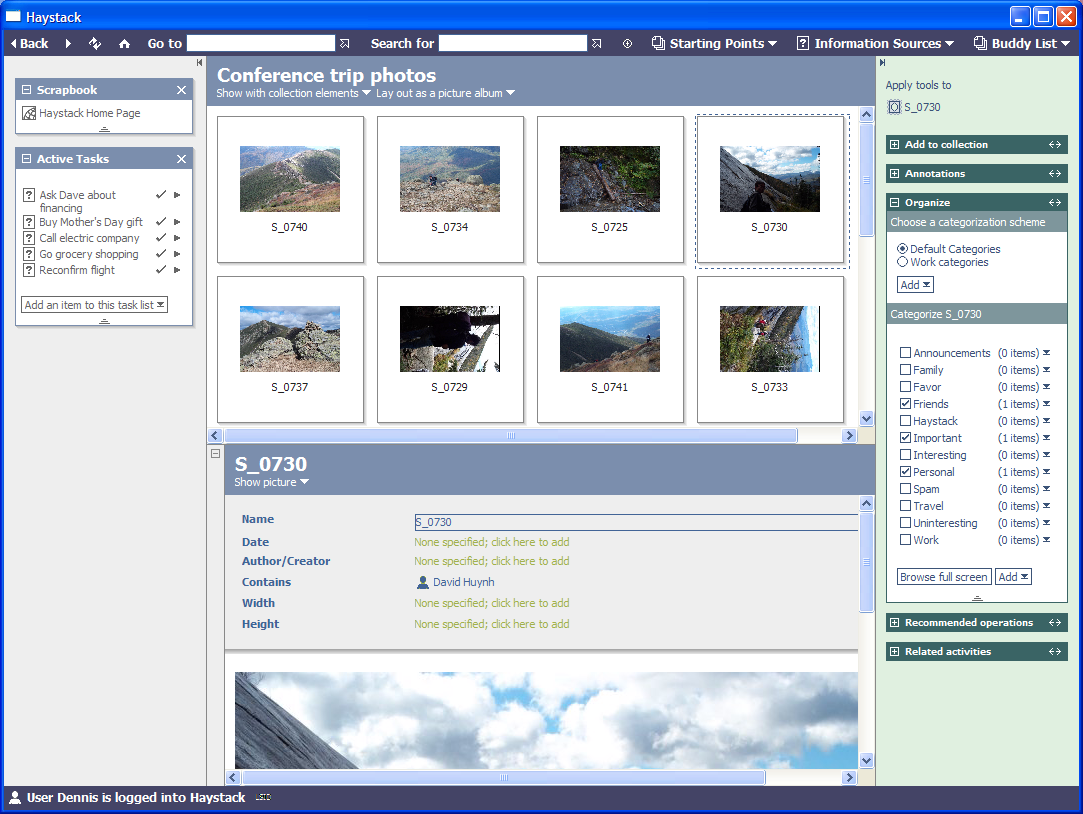Expand the Add to collection panel
The height and width of the screenshot is (814, 1083).
click(x=894, y=145)
